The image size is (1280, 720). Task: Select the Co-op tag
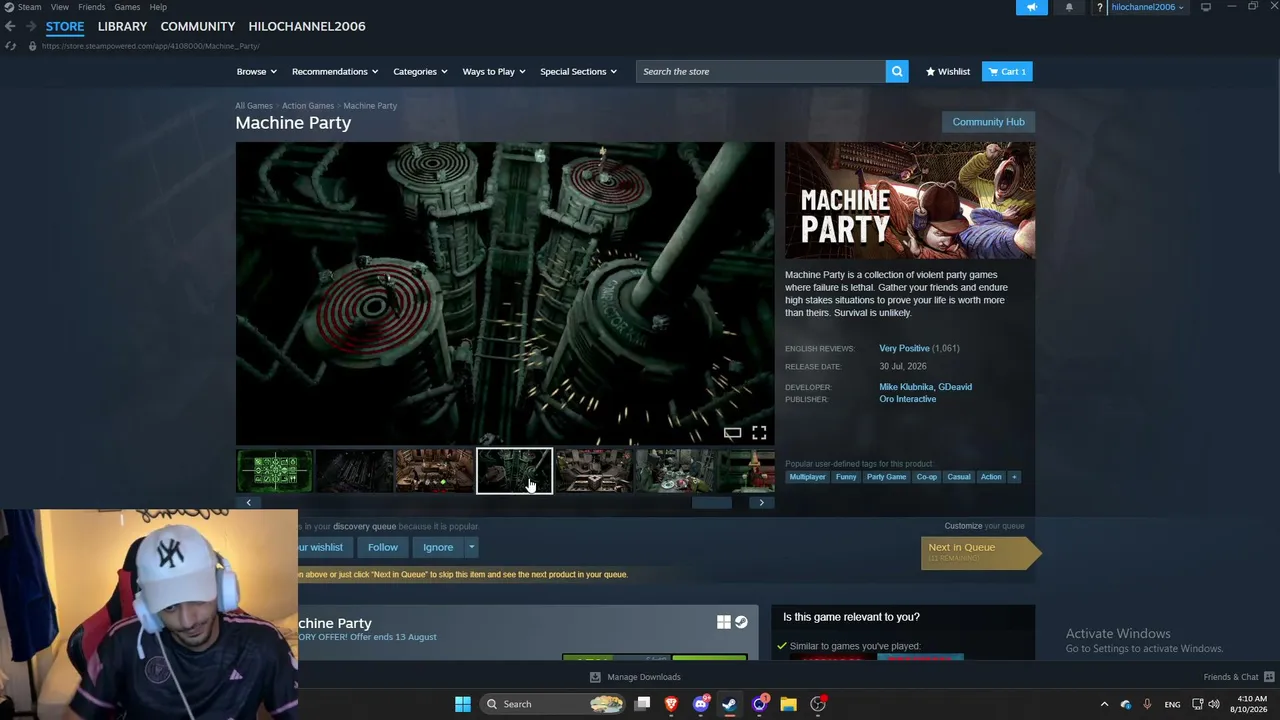pyautogui.click(x=927, y=477)
